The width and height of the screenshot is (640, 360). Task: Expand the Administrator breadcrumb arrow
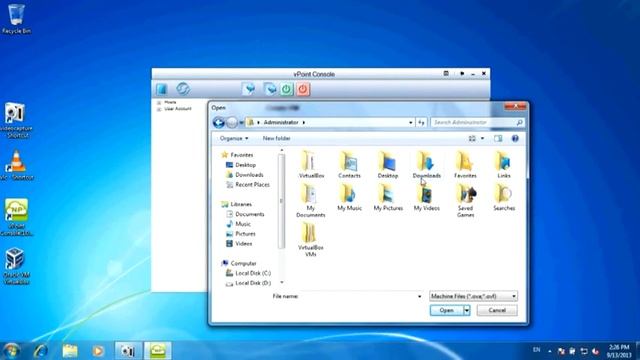(x=304, y=122)
